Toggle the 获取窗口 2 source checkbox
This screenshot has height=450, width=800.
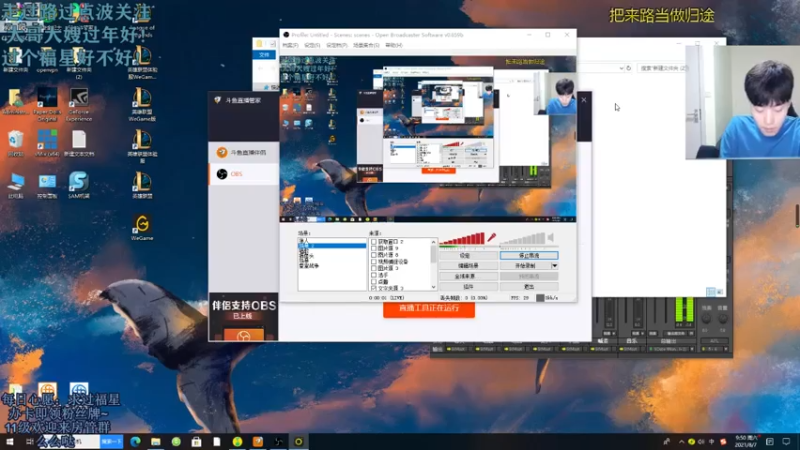(374, 242)
